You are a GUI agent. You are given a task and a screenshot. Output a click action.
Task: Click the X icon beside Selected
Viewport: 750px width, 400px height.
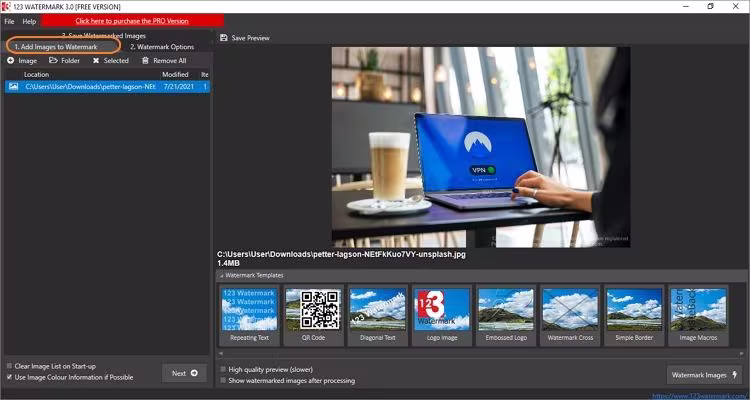click(x=96, y=61)
